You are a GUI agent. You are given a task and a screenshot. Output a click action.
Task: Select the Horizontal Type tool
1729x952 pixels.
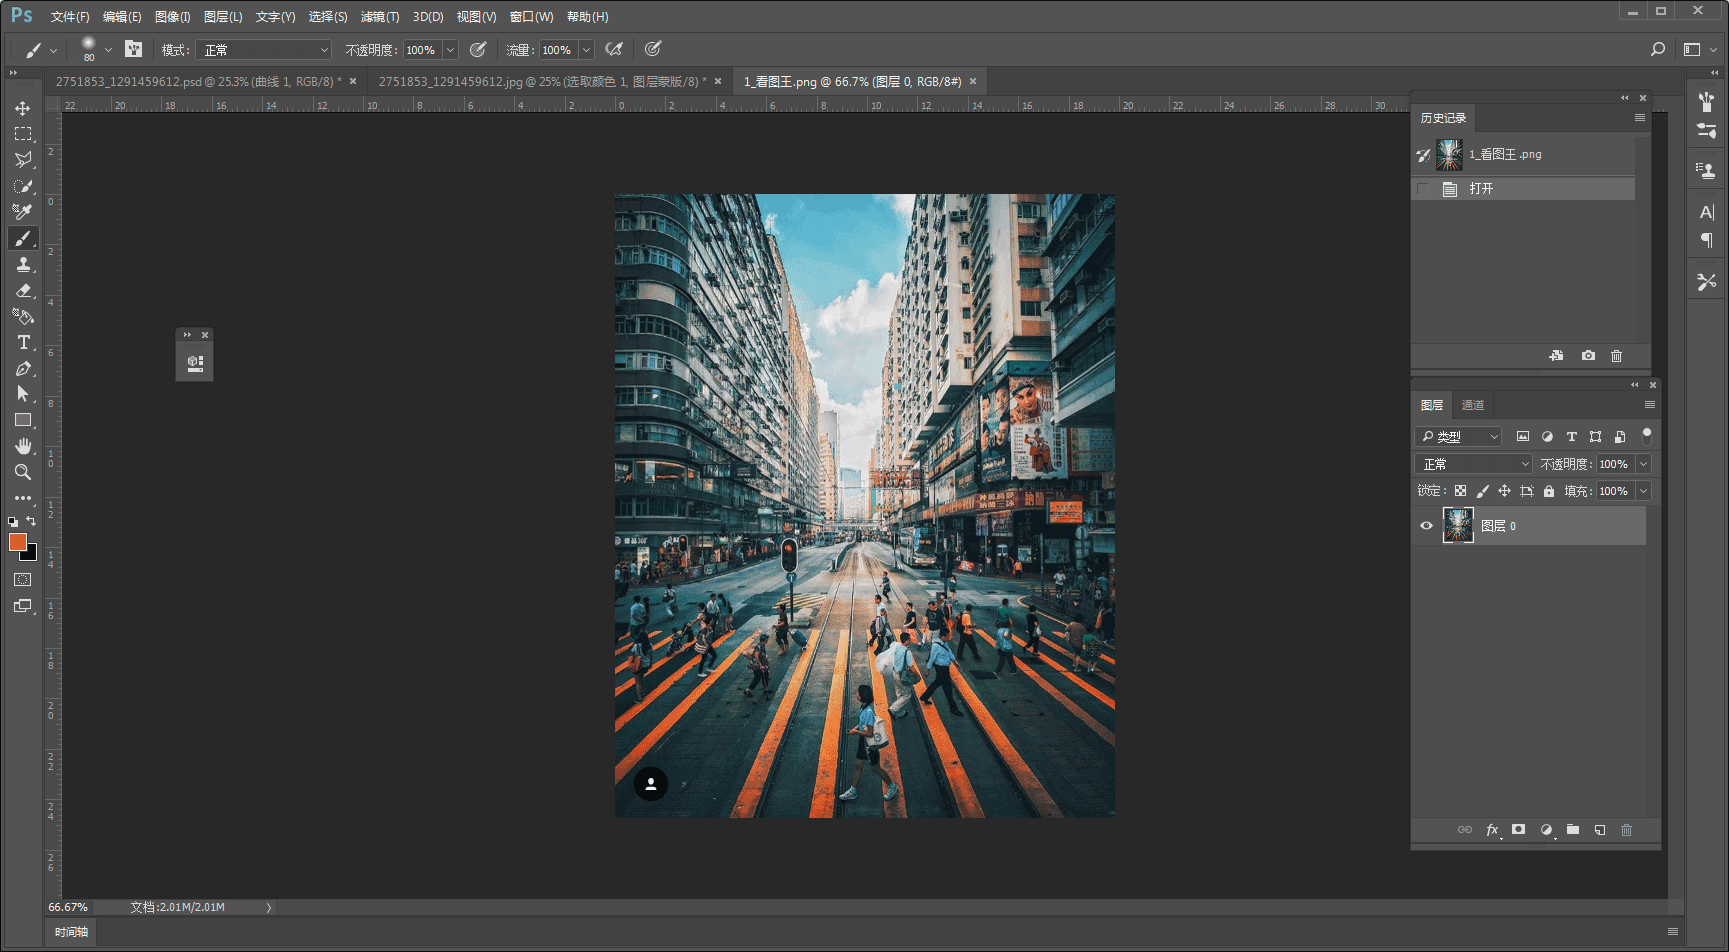[x=23, y=342]
